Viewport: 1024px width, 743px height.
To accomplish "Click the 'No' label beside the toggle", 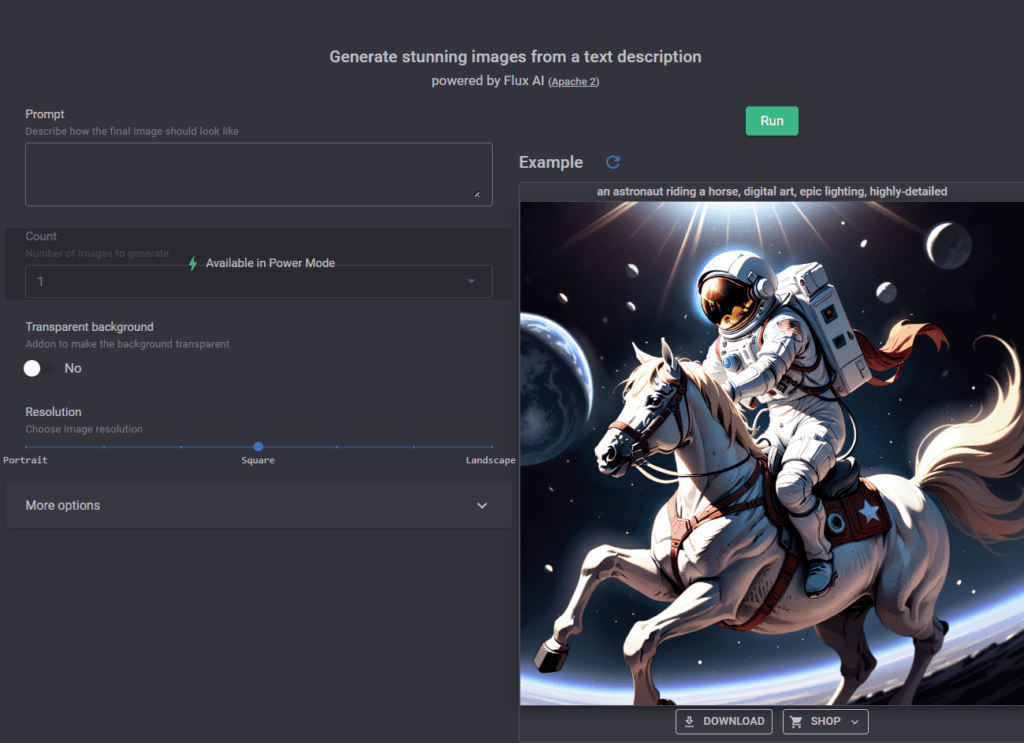I will [x=73, y=368].
